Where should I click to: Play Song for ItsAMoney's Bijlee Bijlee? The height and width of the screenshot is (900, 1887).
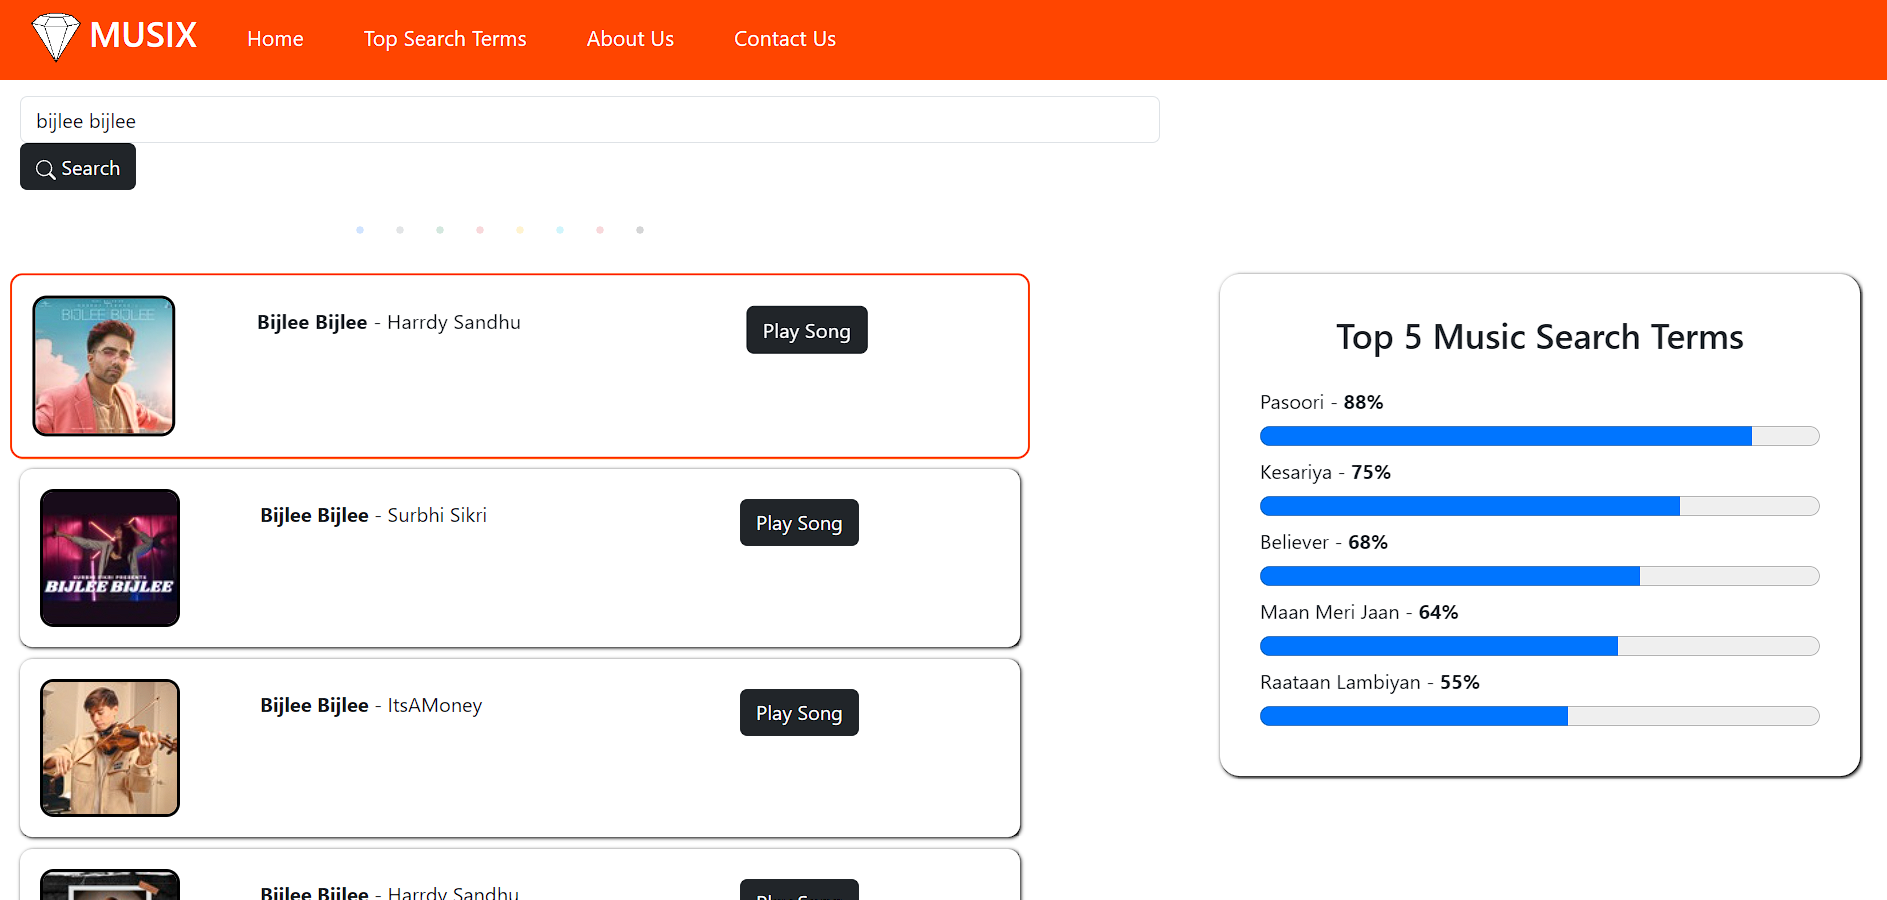pos(799,713)
